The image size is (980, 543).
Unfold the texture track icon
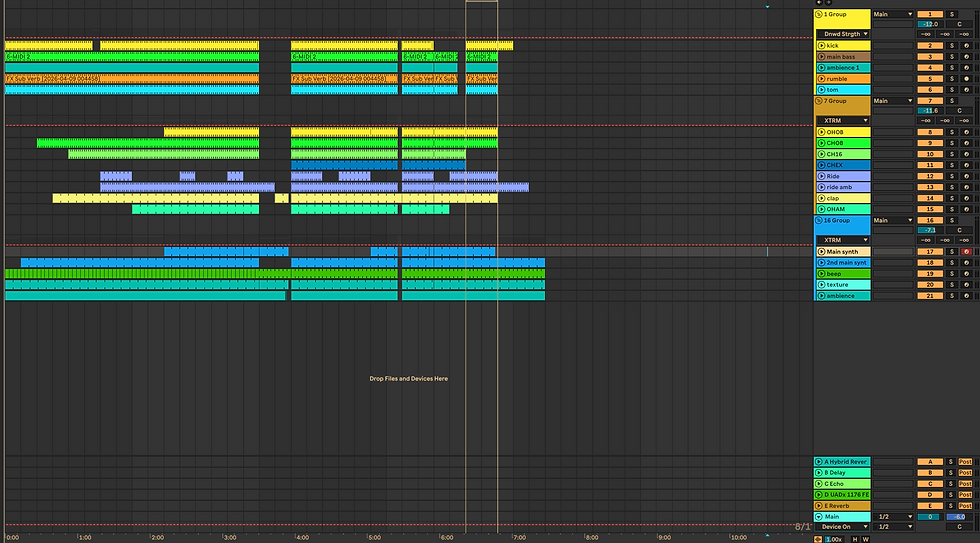821,285
